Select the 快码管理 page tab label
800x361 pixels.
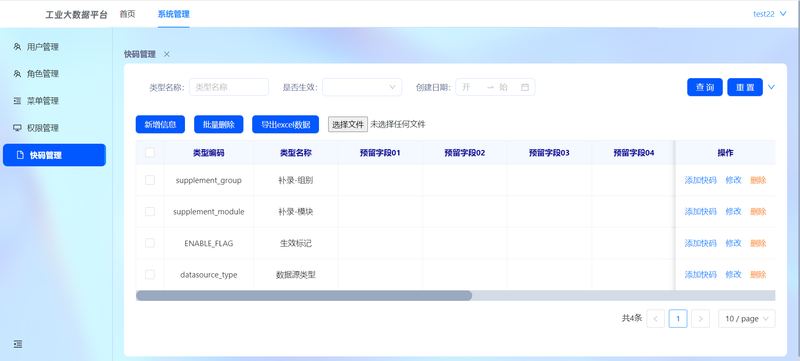[140, 54]
